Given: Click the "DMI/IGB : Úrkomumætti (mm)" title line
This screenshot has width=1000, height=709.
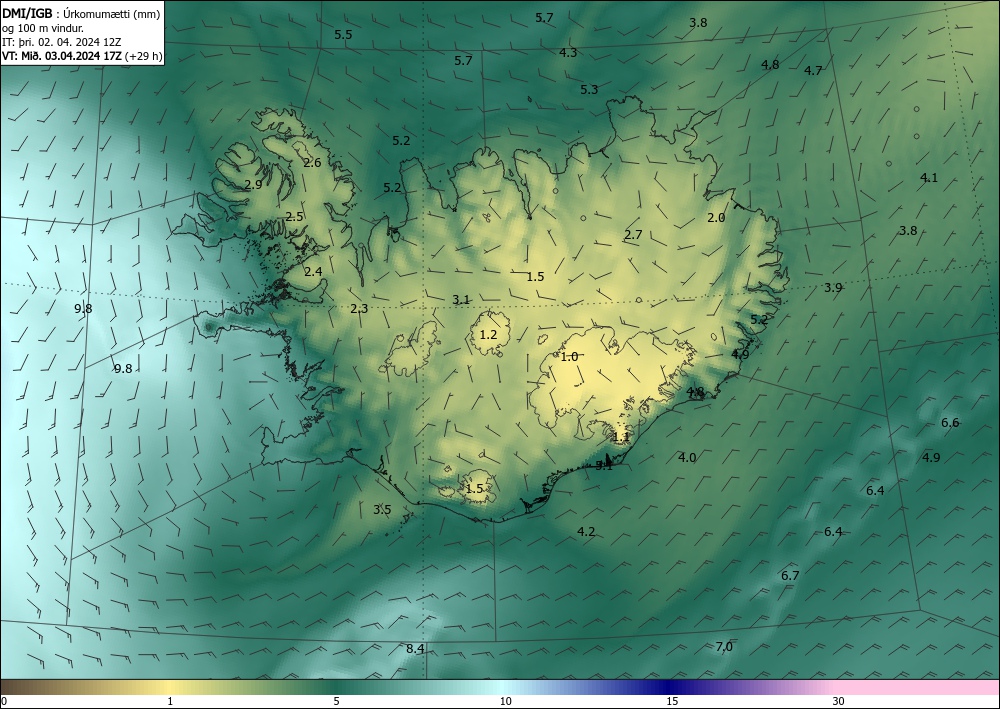Looking at the screenshot, I should 81,14.
